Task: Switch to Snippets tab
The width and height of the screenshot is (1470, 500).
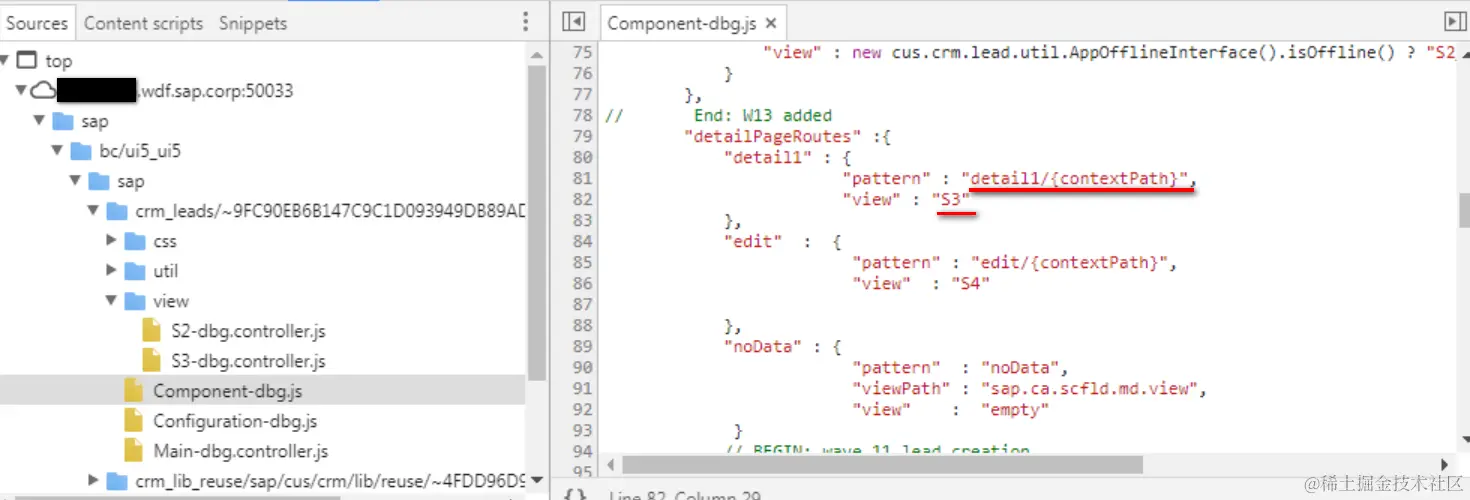Action: click(252, 23)
